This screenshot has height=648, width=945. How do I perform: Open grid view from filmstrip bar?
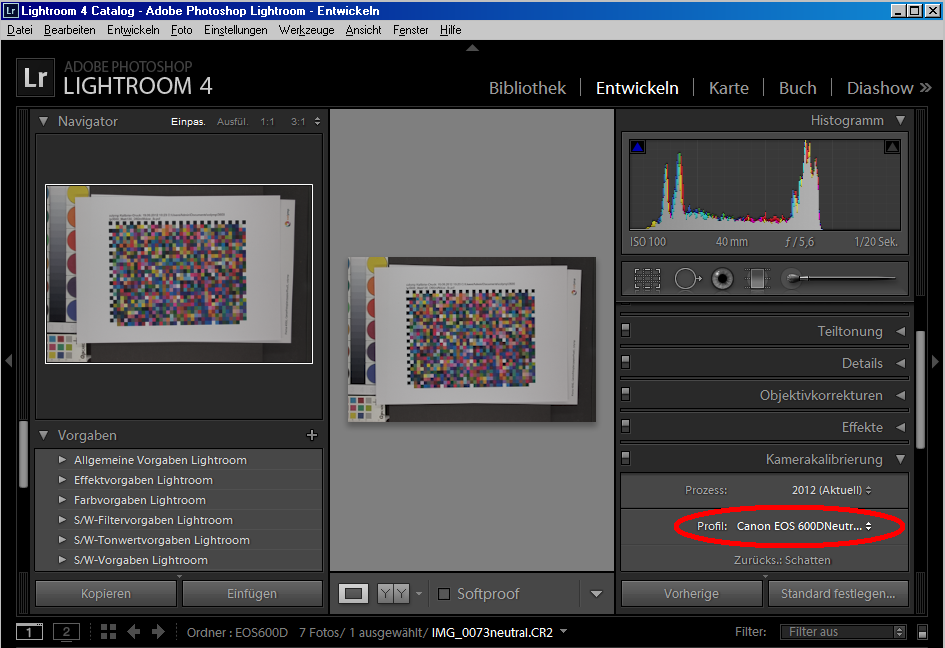pyautogui.click(x=108, y=632)
